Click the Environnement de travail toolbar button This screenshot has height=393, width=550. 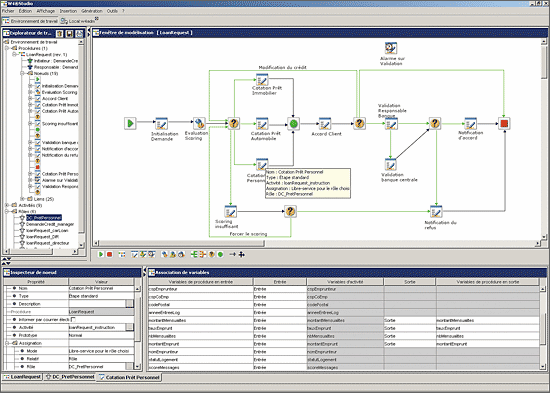click(30, 21)
